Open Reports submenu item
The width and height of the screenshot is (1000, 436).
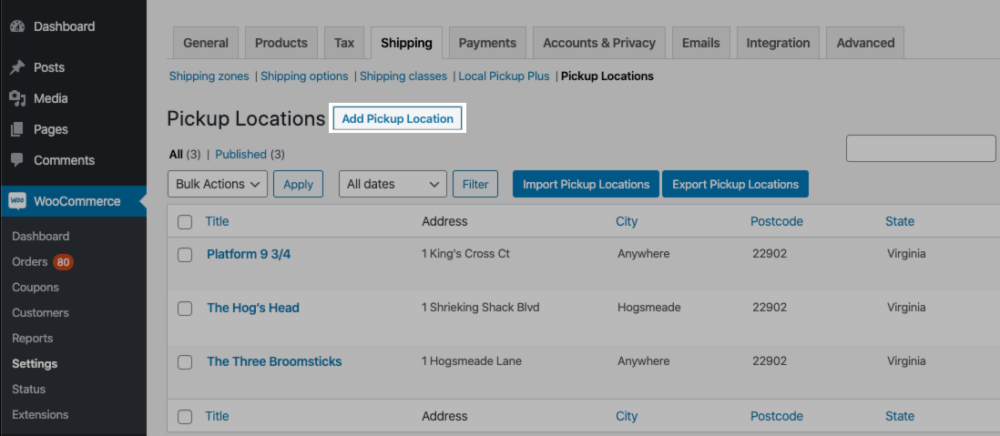(x=32, y=338)
